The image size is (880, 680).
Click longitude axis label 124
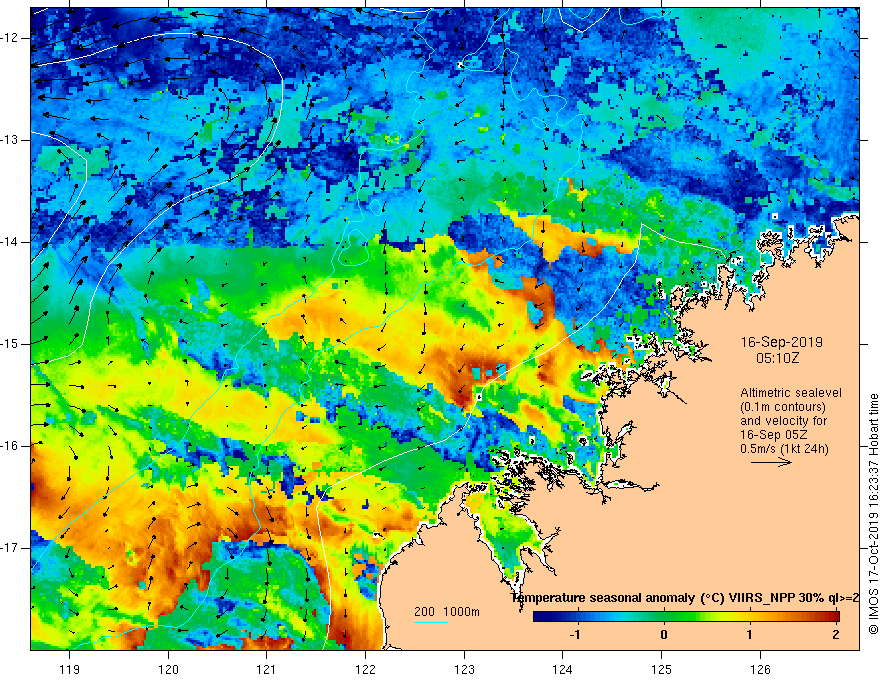tap(562, 669)
